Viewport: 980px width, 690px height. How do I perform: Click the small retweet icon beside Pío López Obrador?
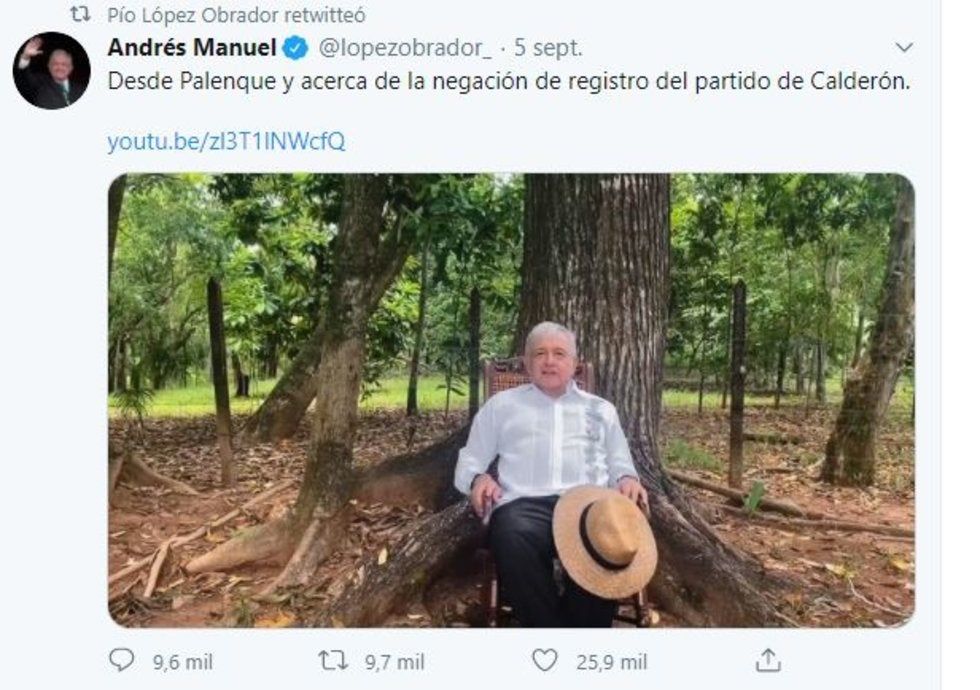point(80,14)
